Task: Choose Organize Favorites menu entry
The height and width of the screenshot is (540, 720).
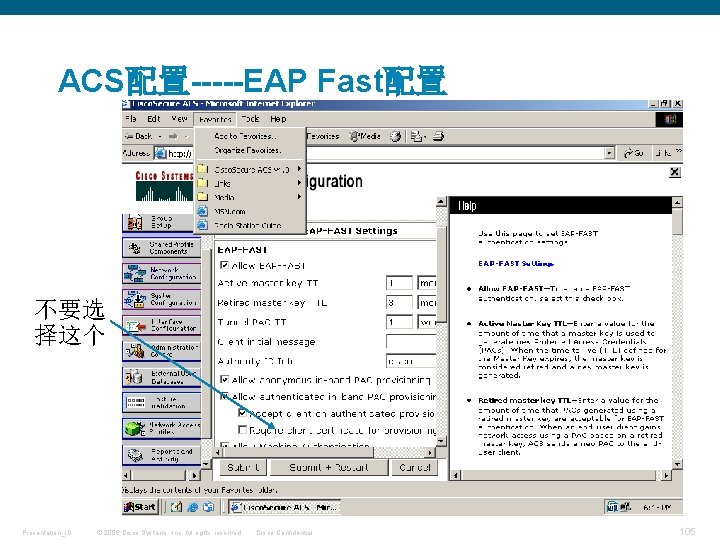Action: 250,150
